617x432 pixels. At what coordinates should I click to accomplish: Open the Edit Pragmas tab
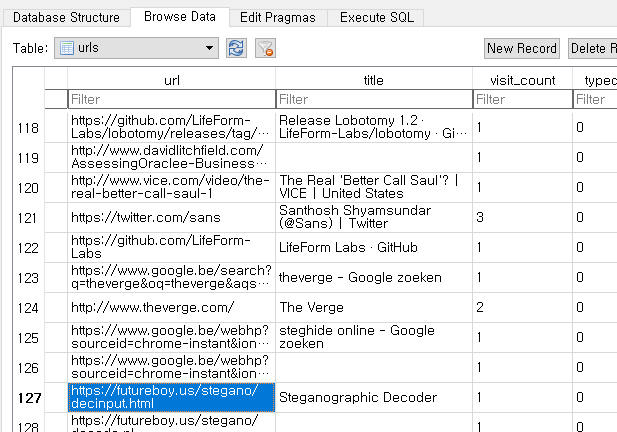[x=278, y=18]
